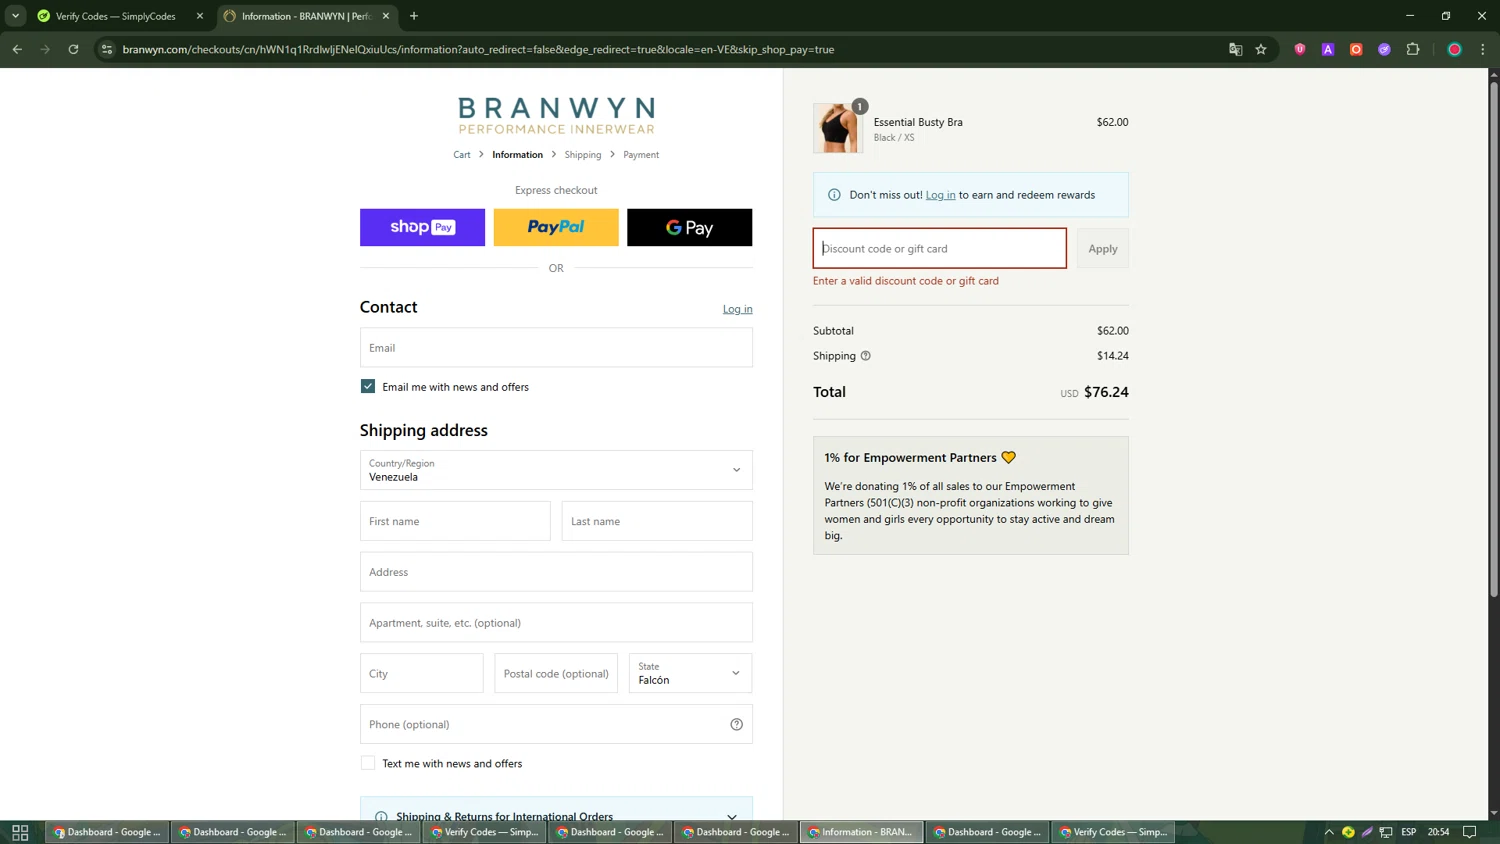Reload the checkout page
The image size is (1500, 844).
click(x=73, y=49)
